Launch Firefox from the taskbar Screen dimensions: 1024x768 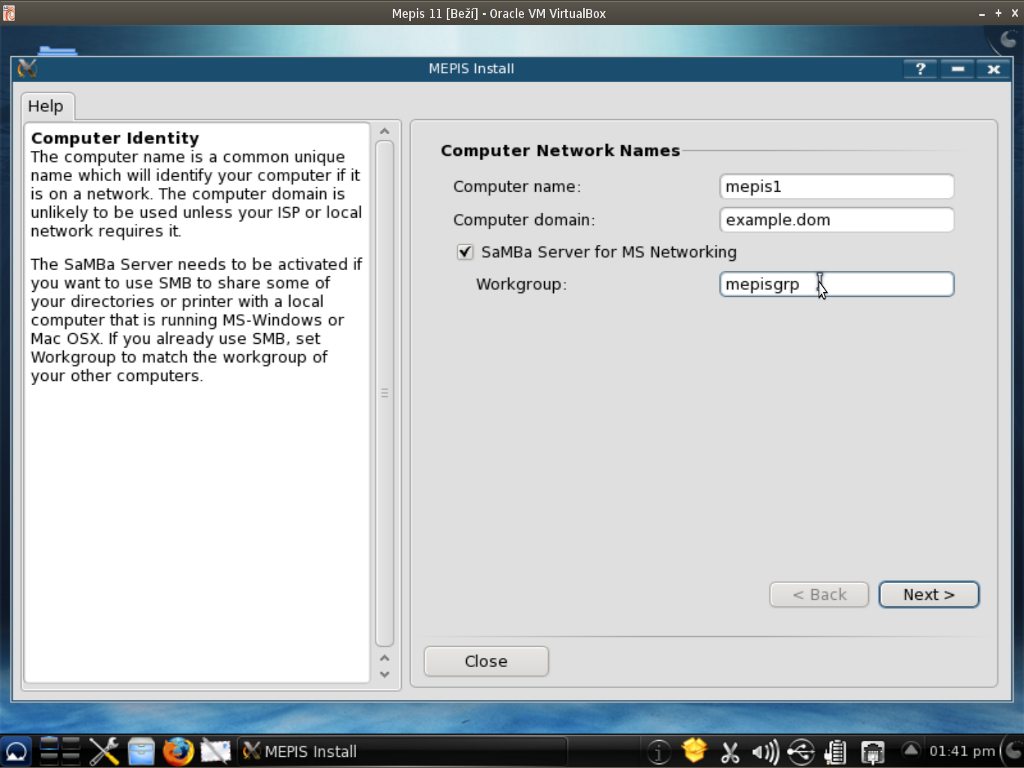pos(178,752)
